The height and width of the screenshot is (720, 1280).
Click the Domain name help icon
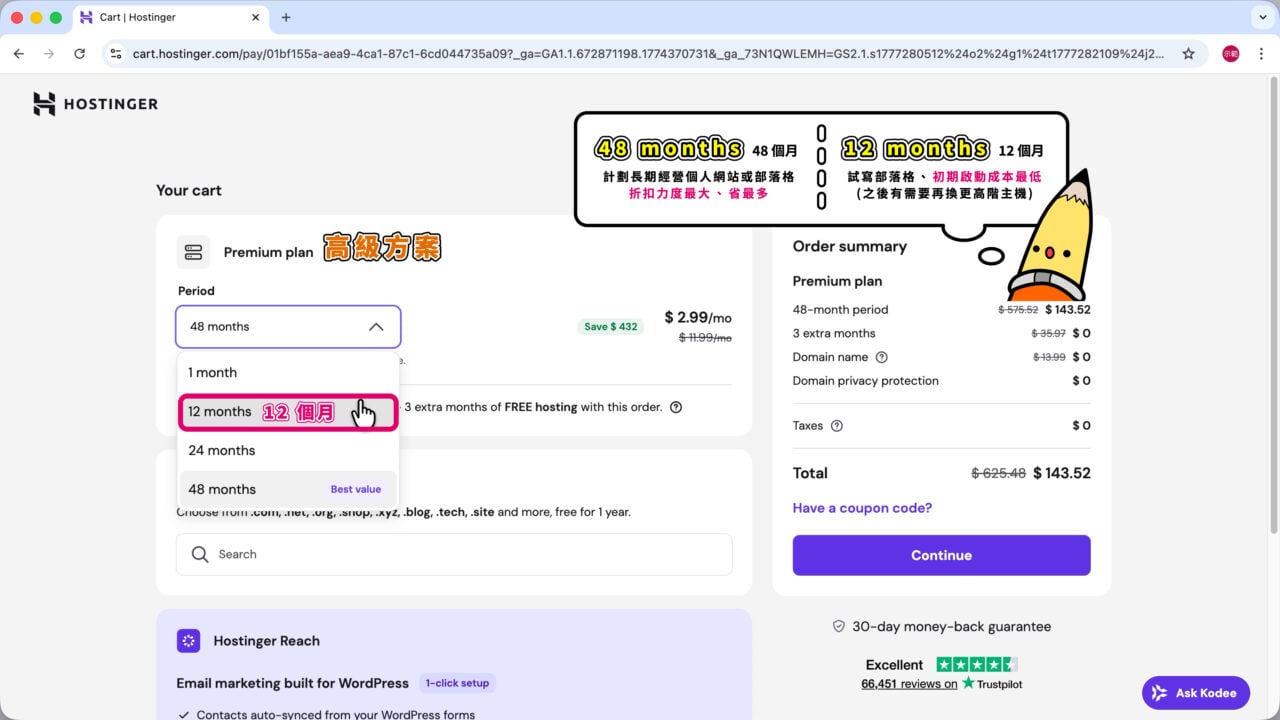881,357
